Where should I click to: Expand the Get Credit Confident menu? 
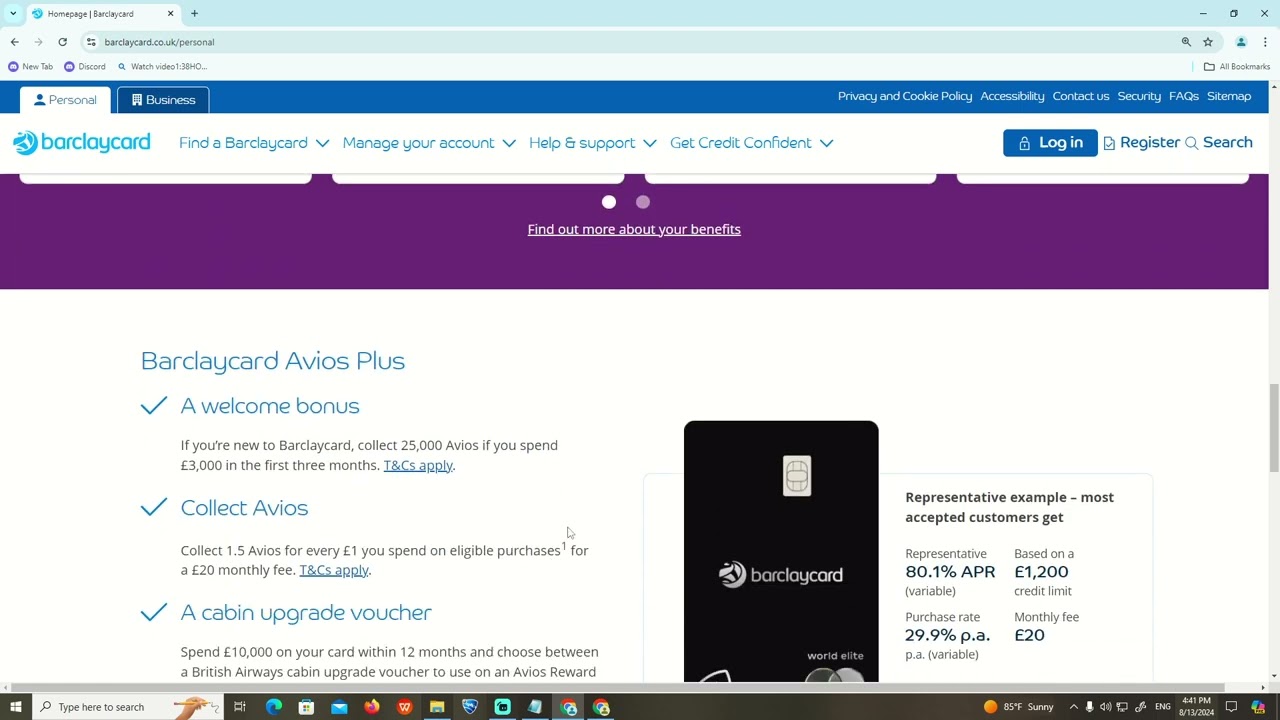752,143
